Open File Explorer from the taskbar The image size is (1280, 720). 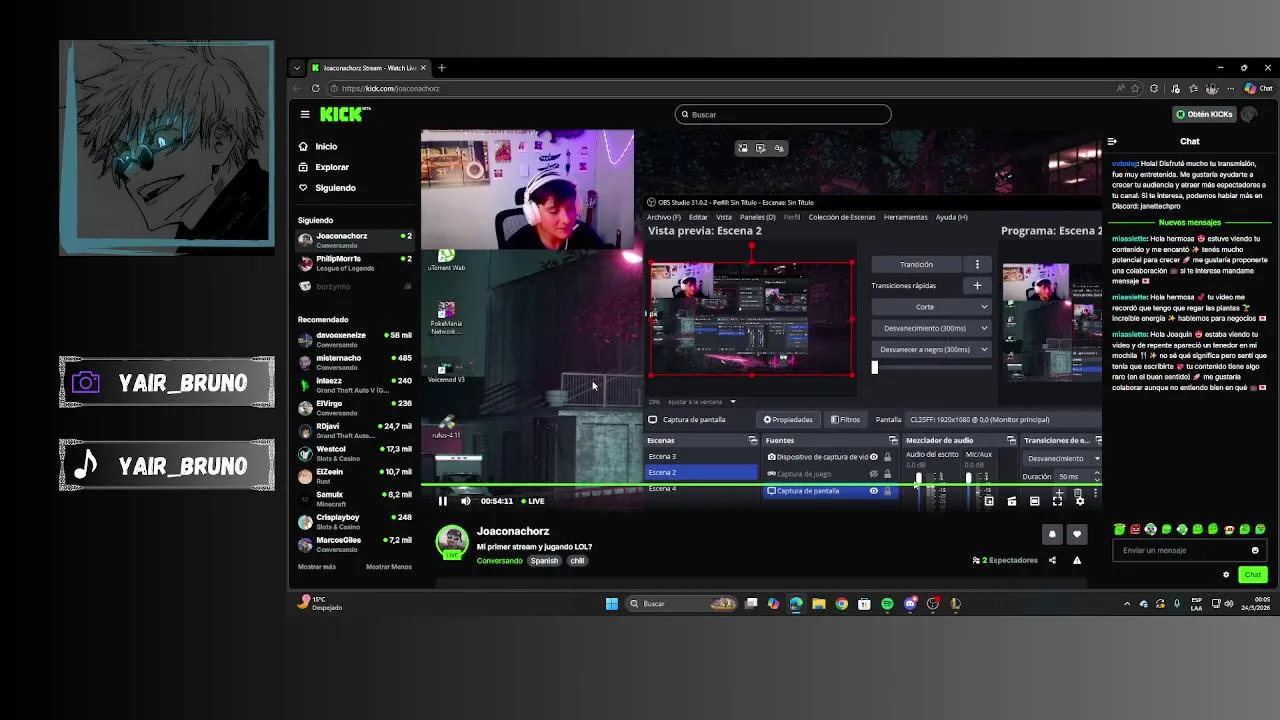coord(818,603)
